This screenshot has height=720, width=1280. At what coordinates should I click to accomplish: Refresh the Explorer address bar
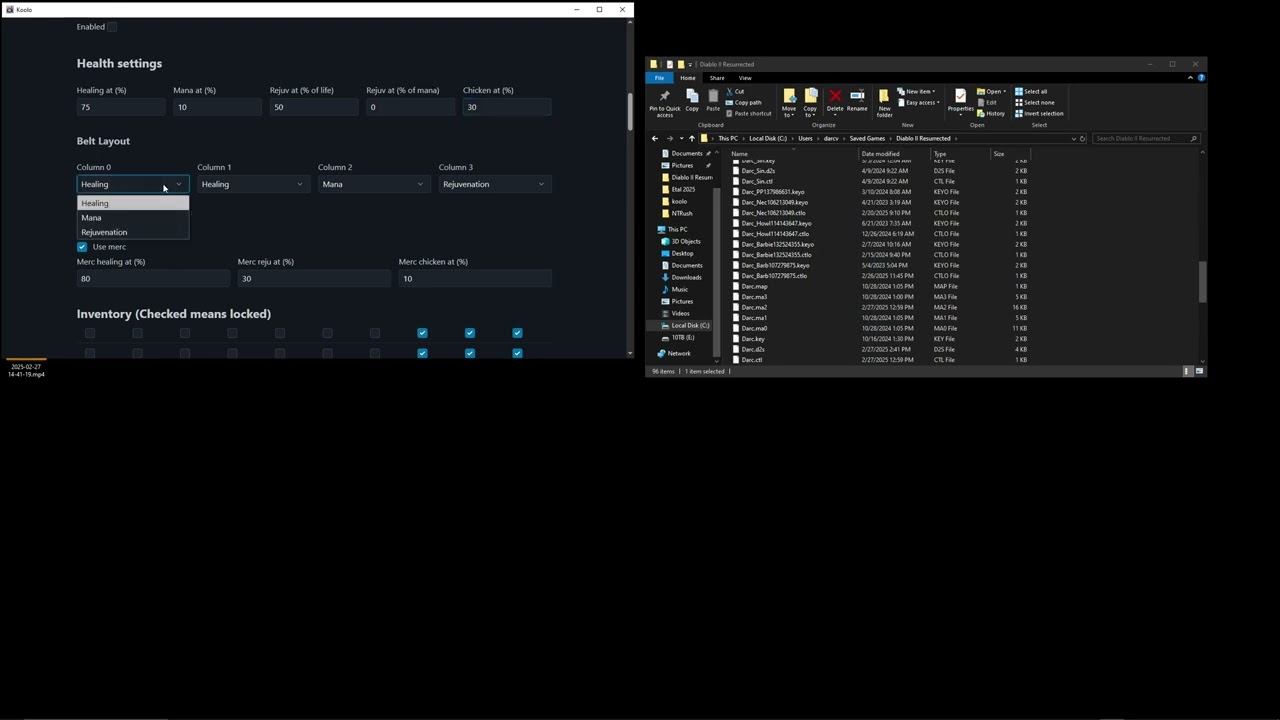1082,139
